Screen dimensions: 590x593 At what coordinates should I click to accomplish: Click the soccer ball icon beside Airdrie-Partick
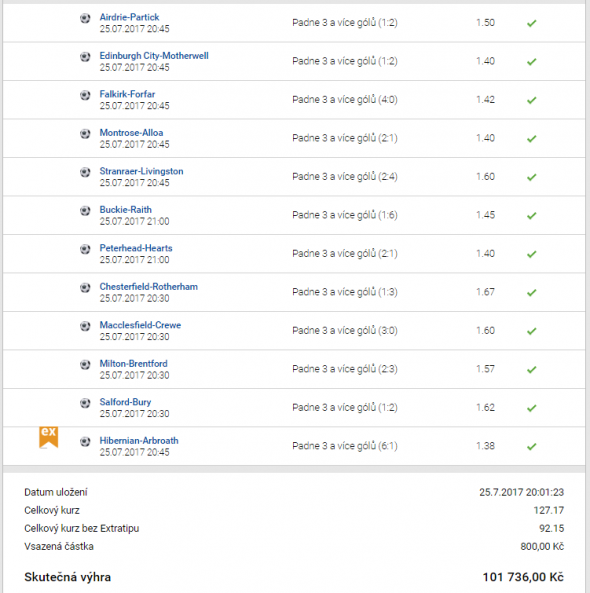tap(85, 18)
